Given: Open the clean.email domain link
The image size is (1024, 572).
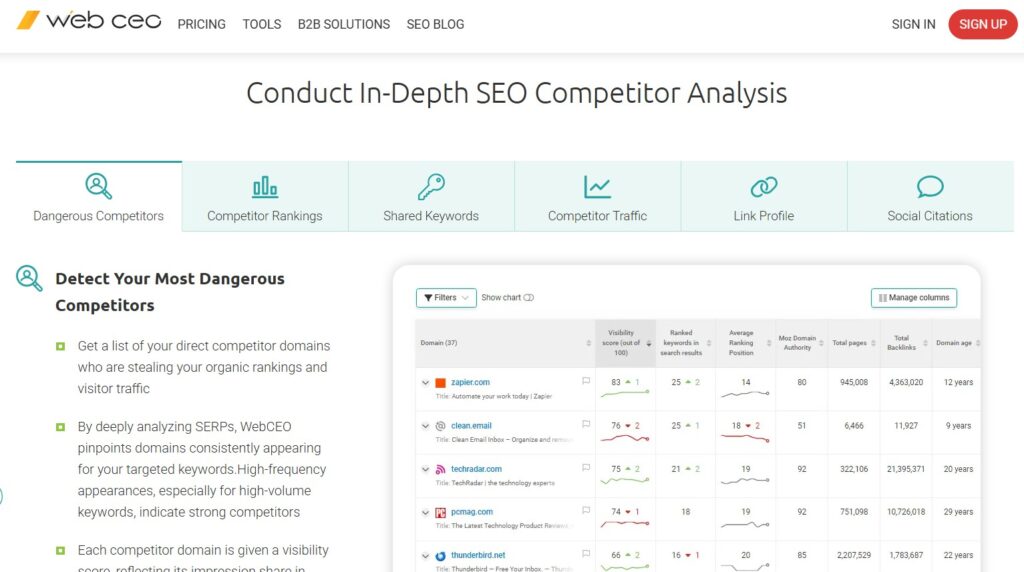Looking at the screenshot, I should pyautogui.click(x=471, y=425).
